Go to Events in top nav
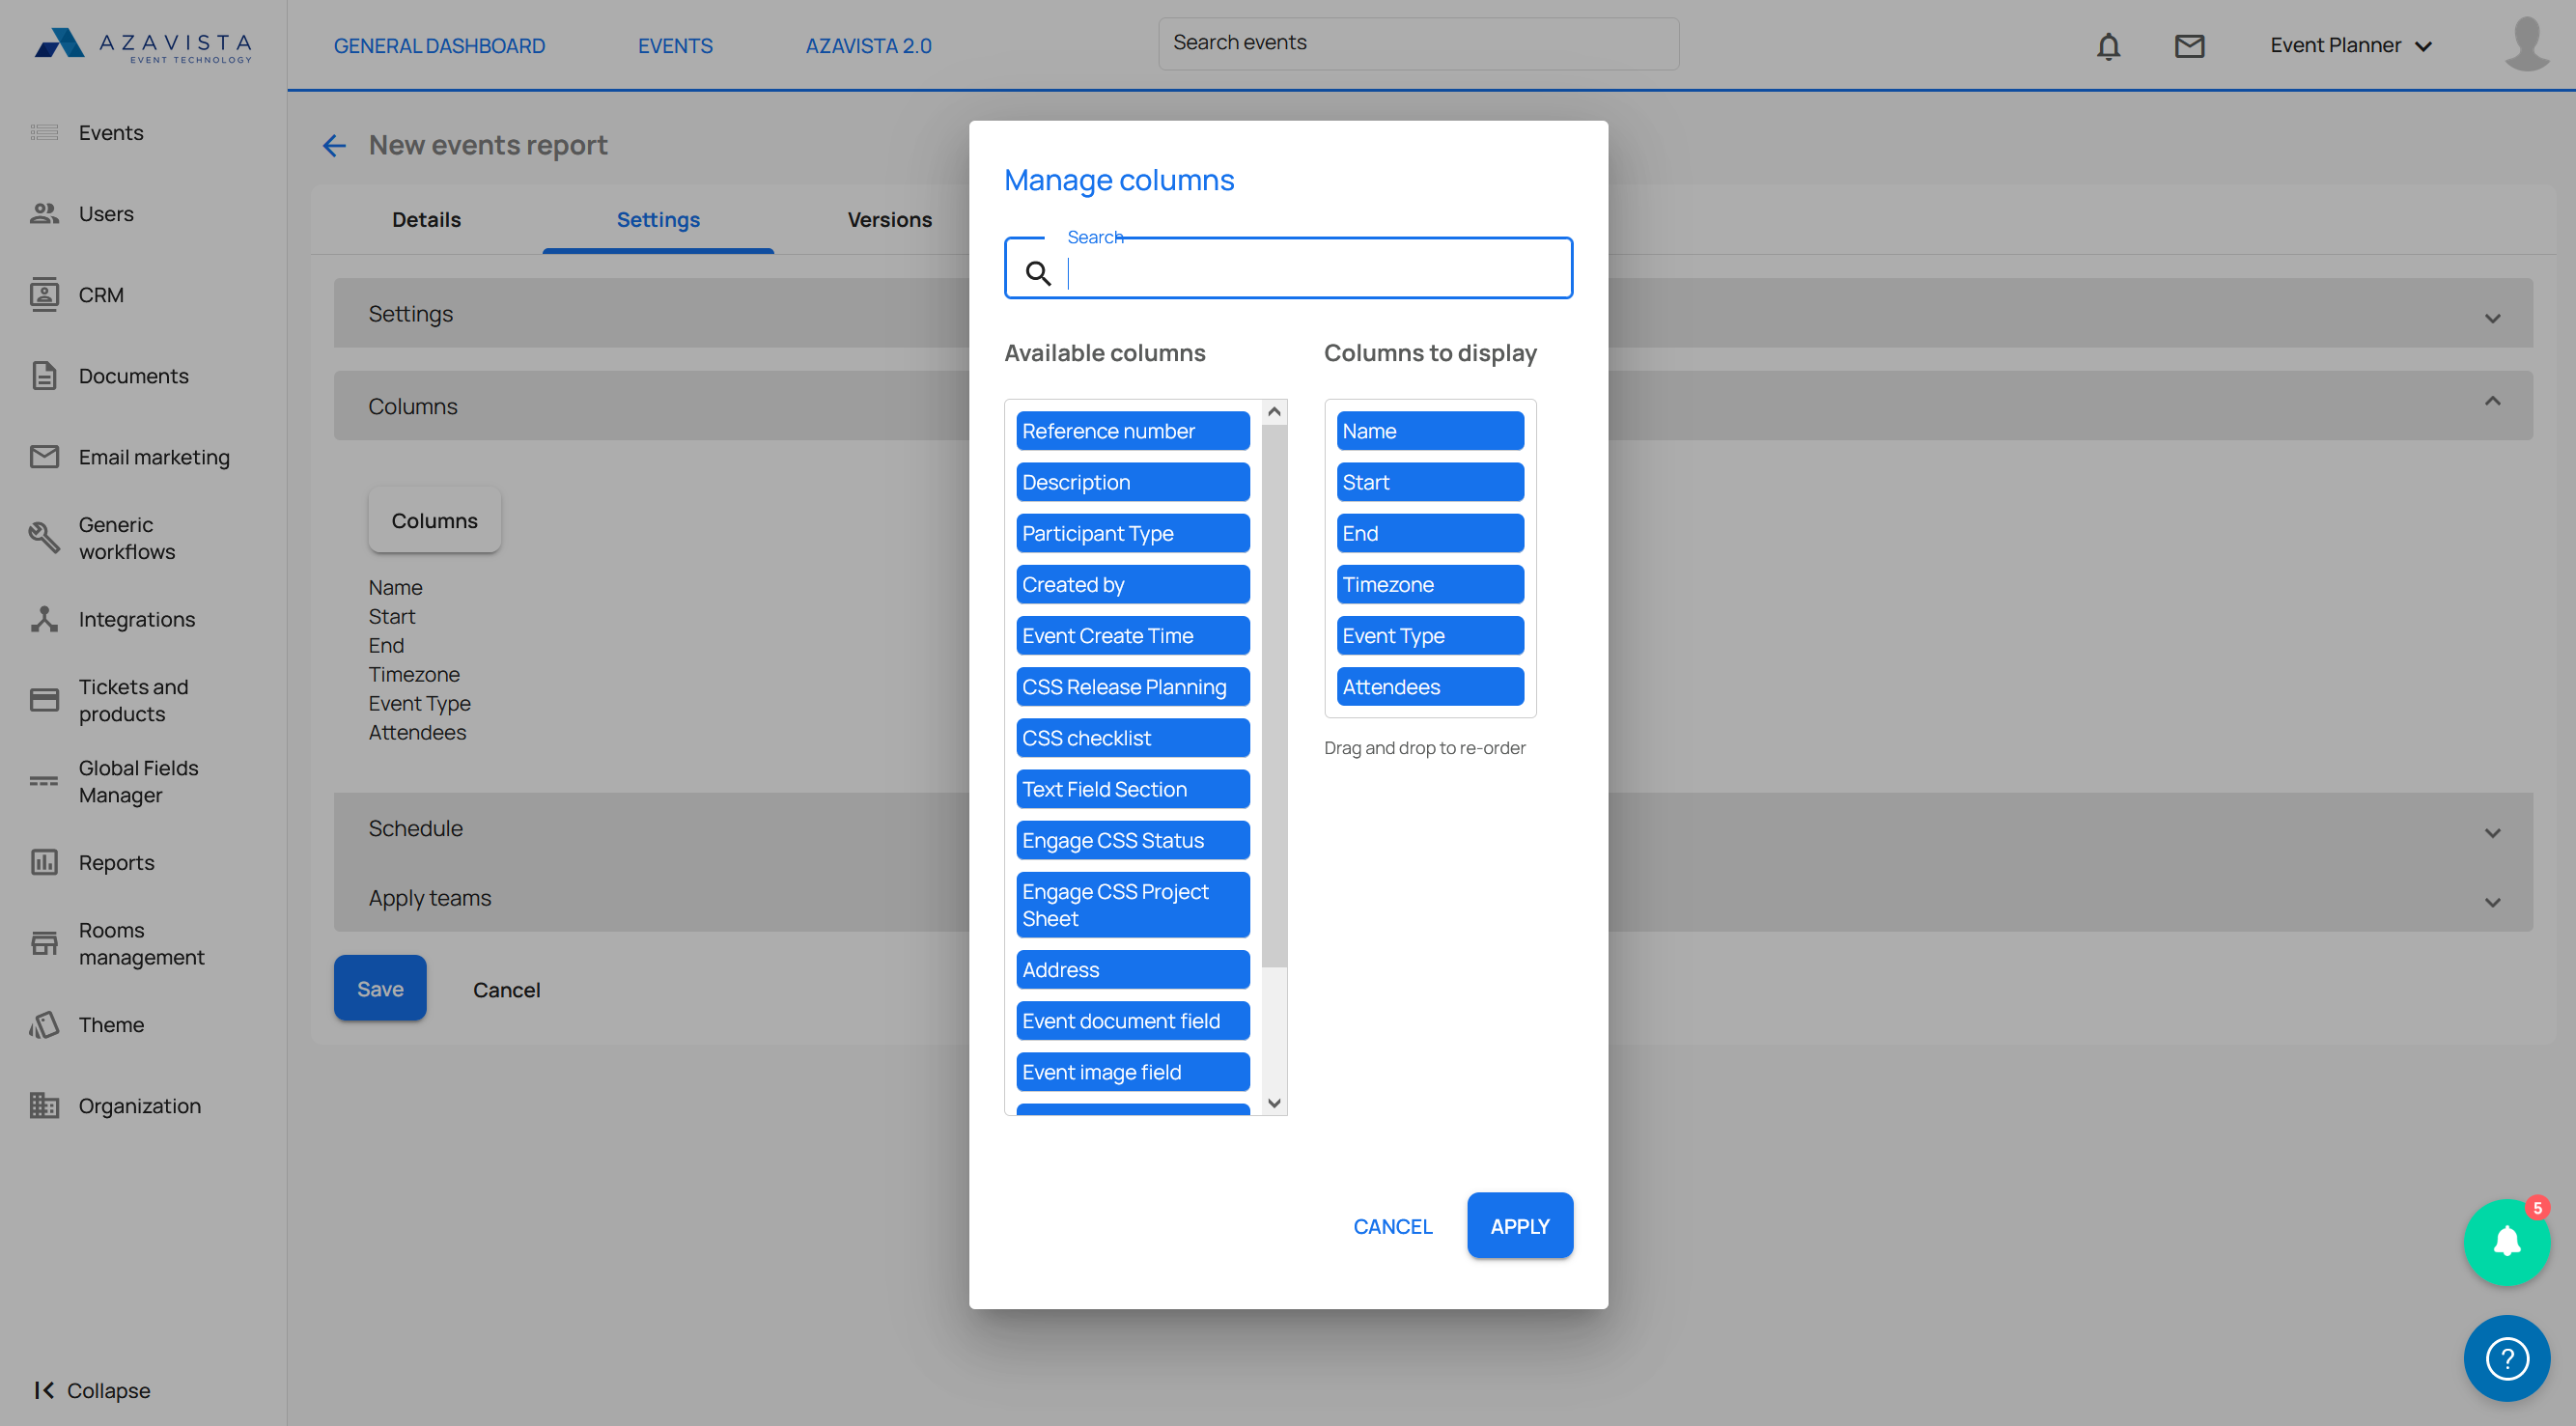The width and height of the screenshot is (2576, 1426). [675, 45]
